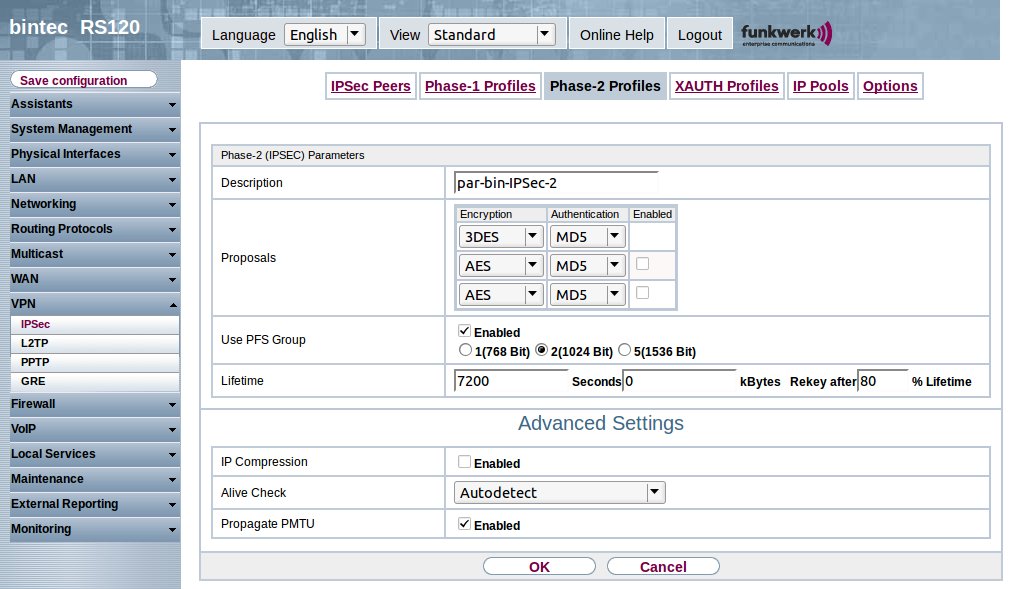The image size is (1011, 589).
Task: Select PFS group 5 (1536 Bit)
Action: click(625, 351)
